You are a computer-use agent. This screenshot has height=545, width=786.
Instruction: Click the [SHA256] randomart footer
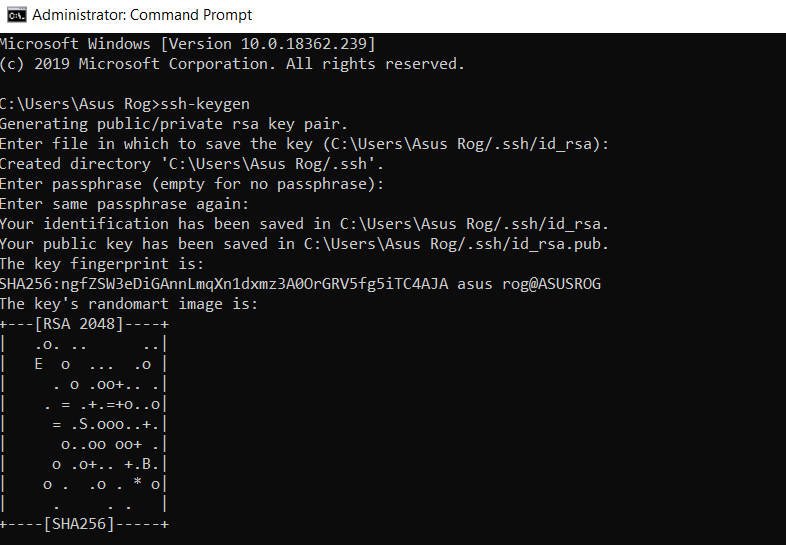pos(79,524)
